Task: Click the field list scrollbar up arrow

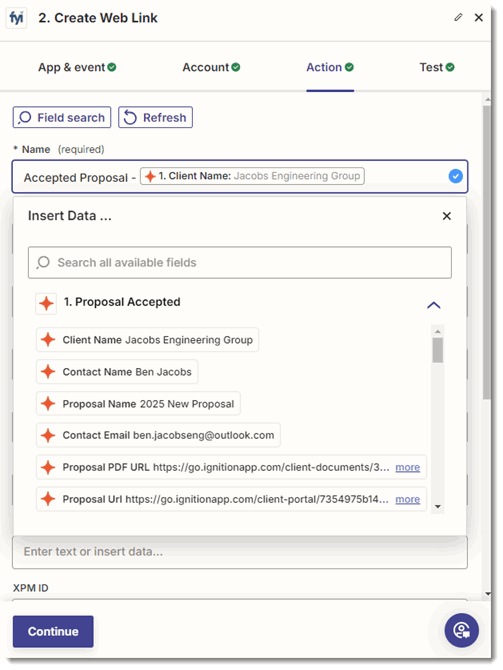Action: coord(438,331)
